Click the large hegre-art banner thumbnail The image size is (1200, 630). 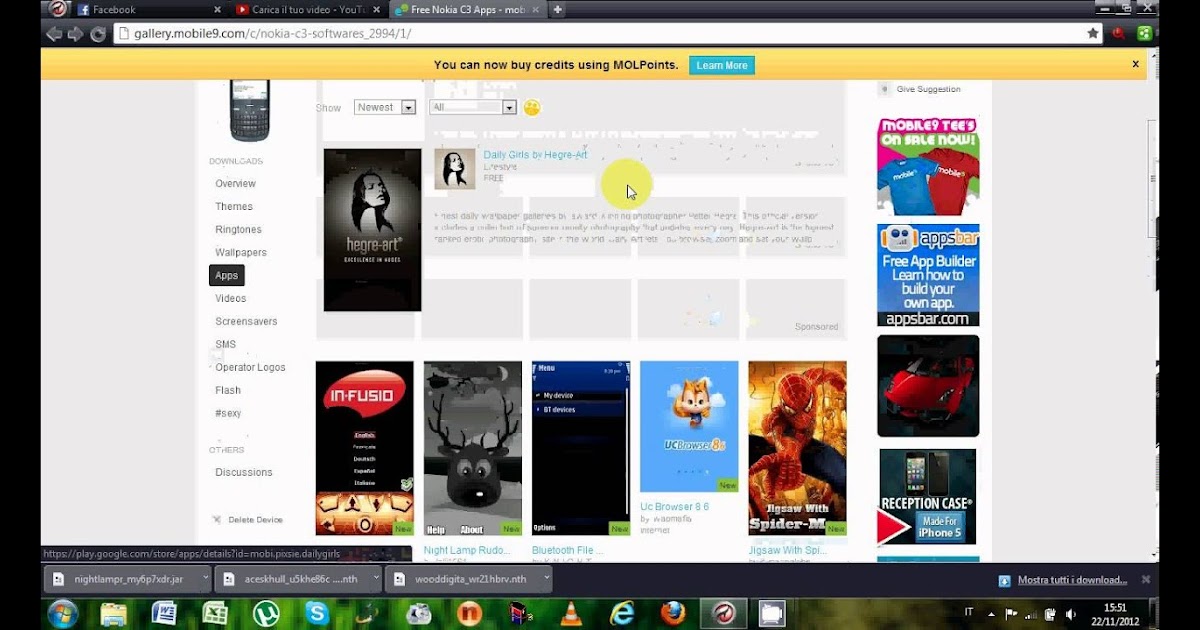click(x=372, y=230)
